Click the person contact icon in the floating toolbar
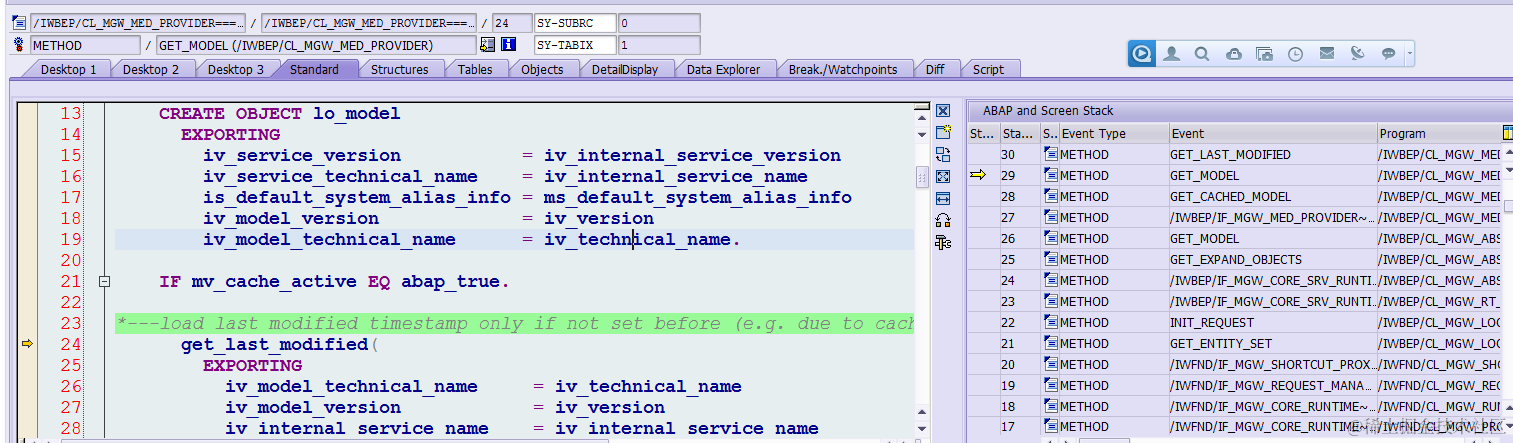Image resolution: width=1513 pixels, height=443 pixels. coord(1172,54)
